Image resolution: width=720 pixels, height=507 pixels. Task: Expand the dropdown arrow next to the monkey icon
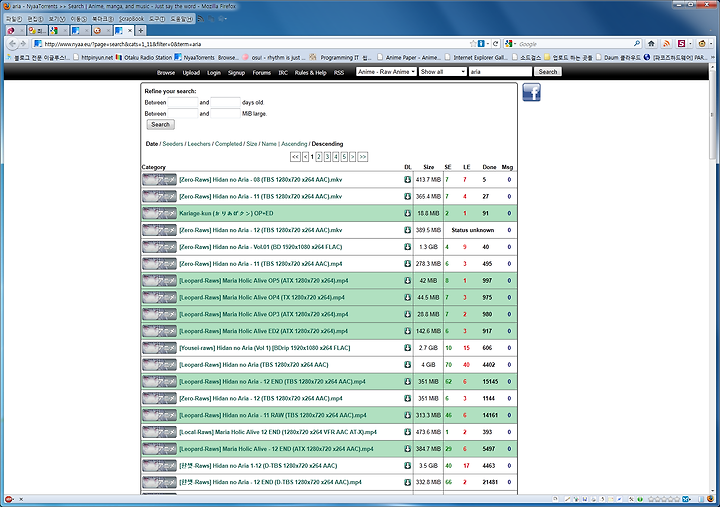point(710,44)
